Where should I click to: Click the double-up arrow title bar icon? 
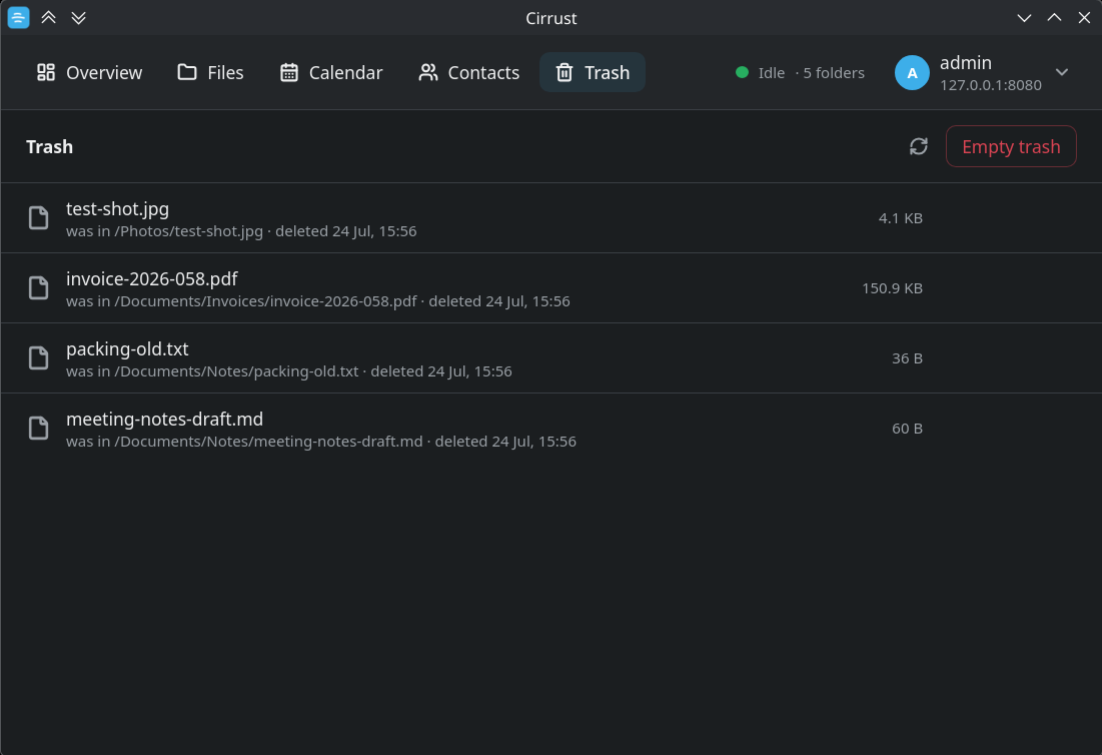[x=48, y=18]
